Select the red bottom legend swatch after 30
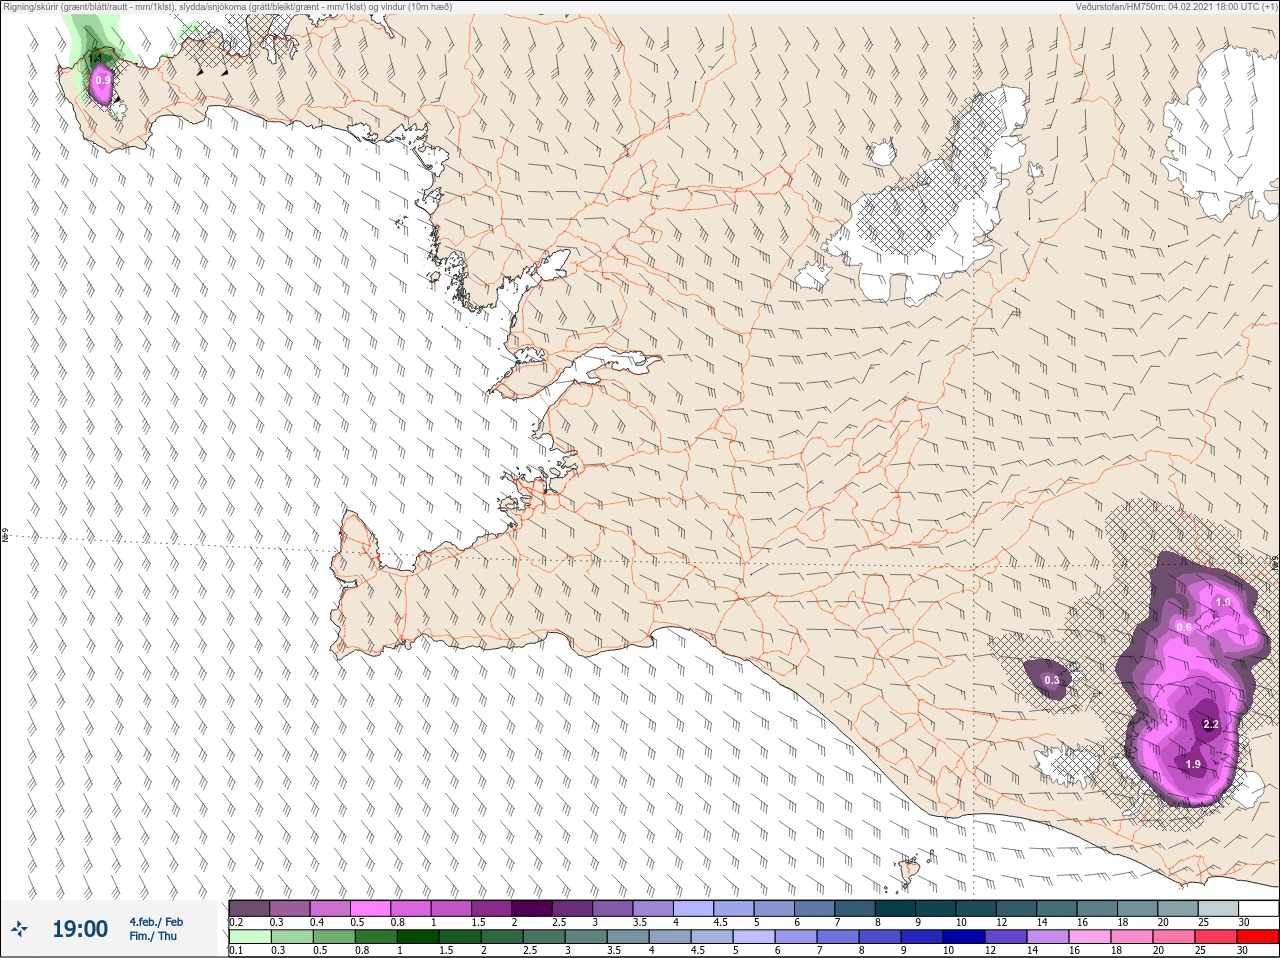This screenshot has width=1280, height=958. coord(1258,937)
